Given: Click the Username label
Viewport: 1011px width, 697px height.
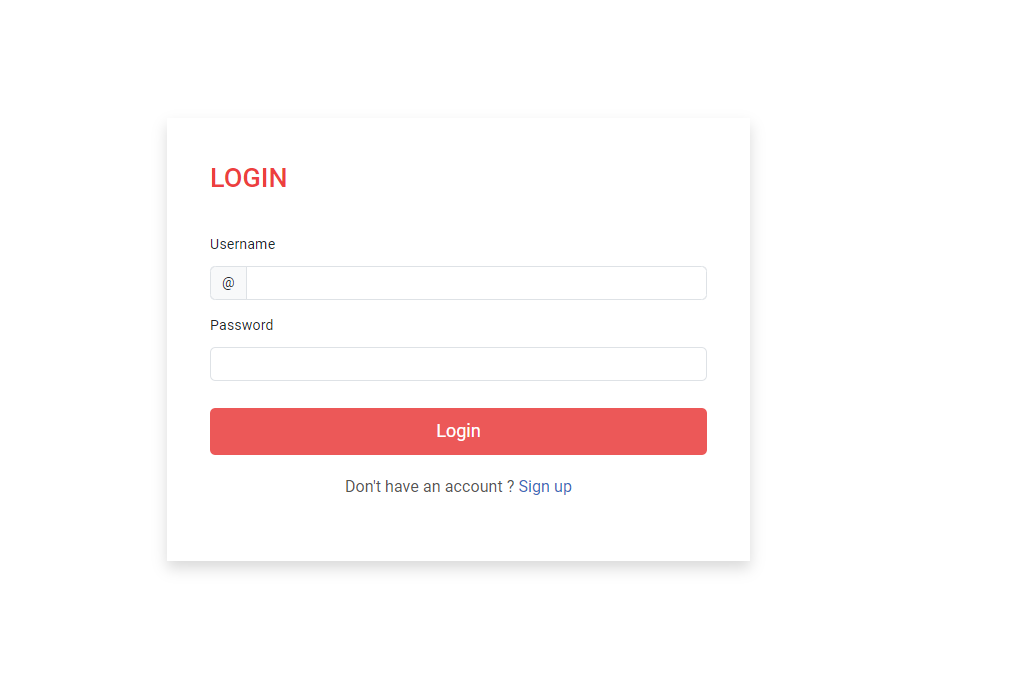Looking at the screenshot, I should [242, 244].
